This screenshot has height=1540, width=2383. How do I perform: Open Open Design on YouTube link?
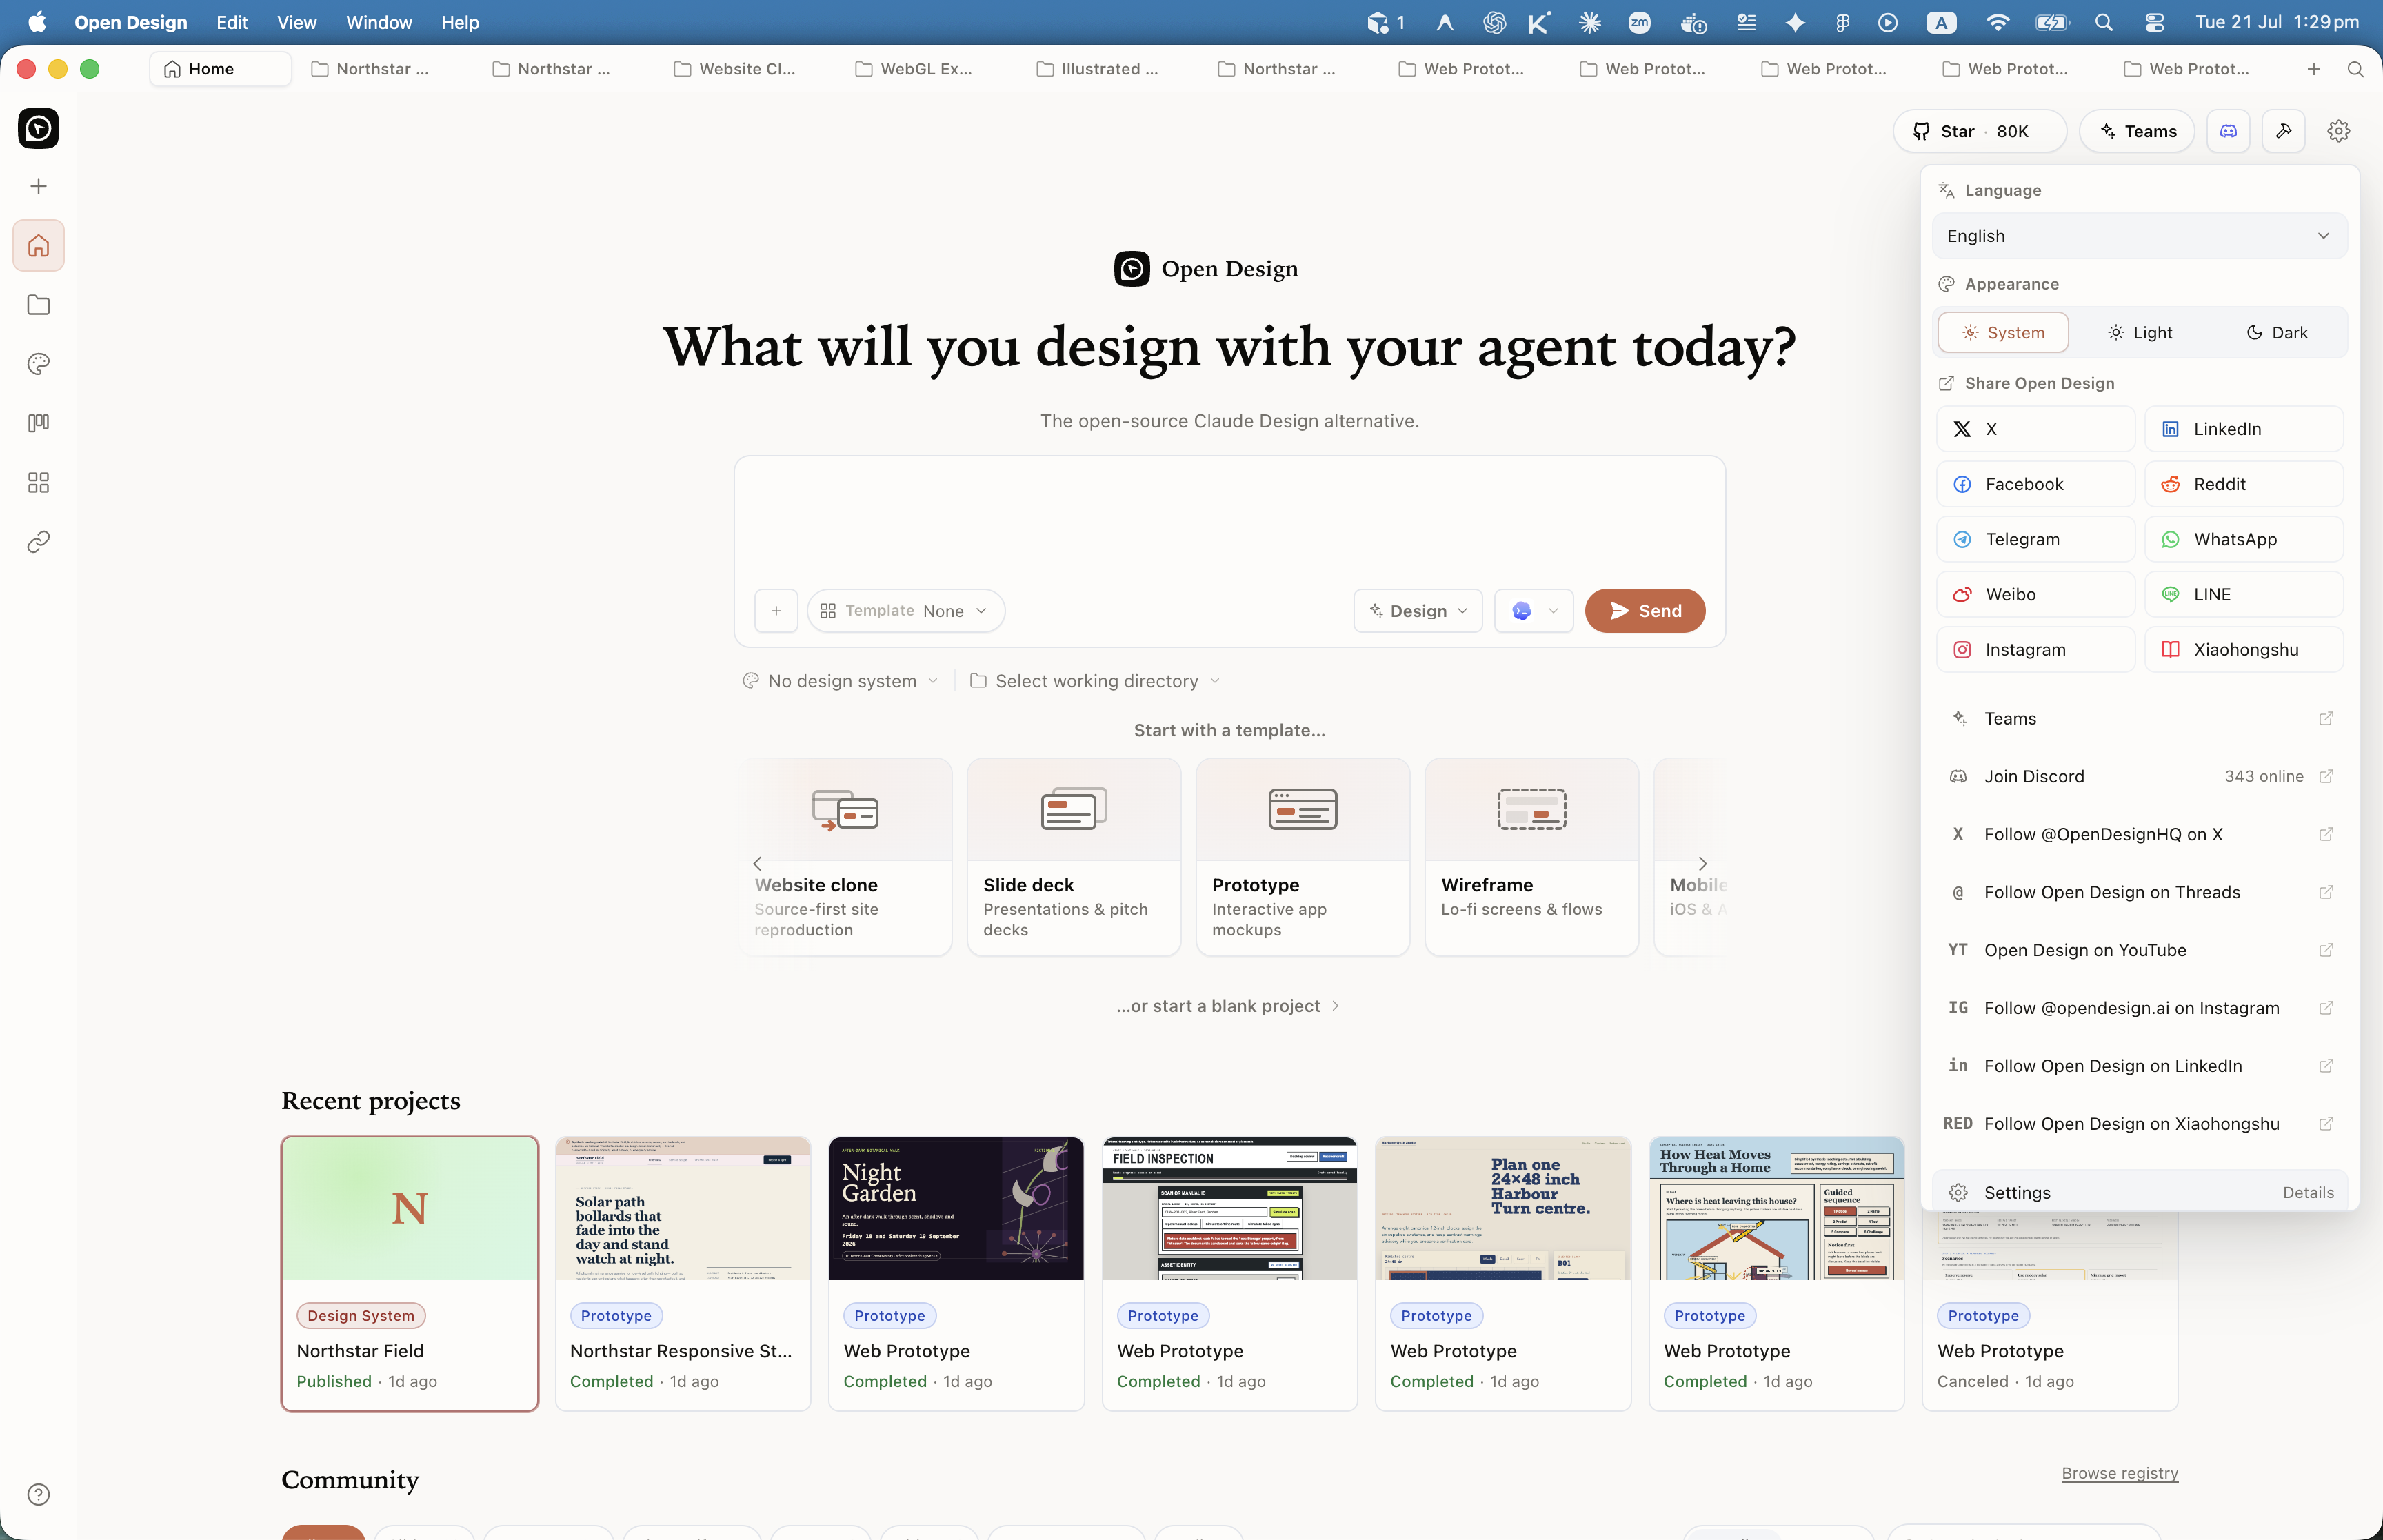point(2139,950)
